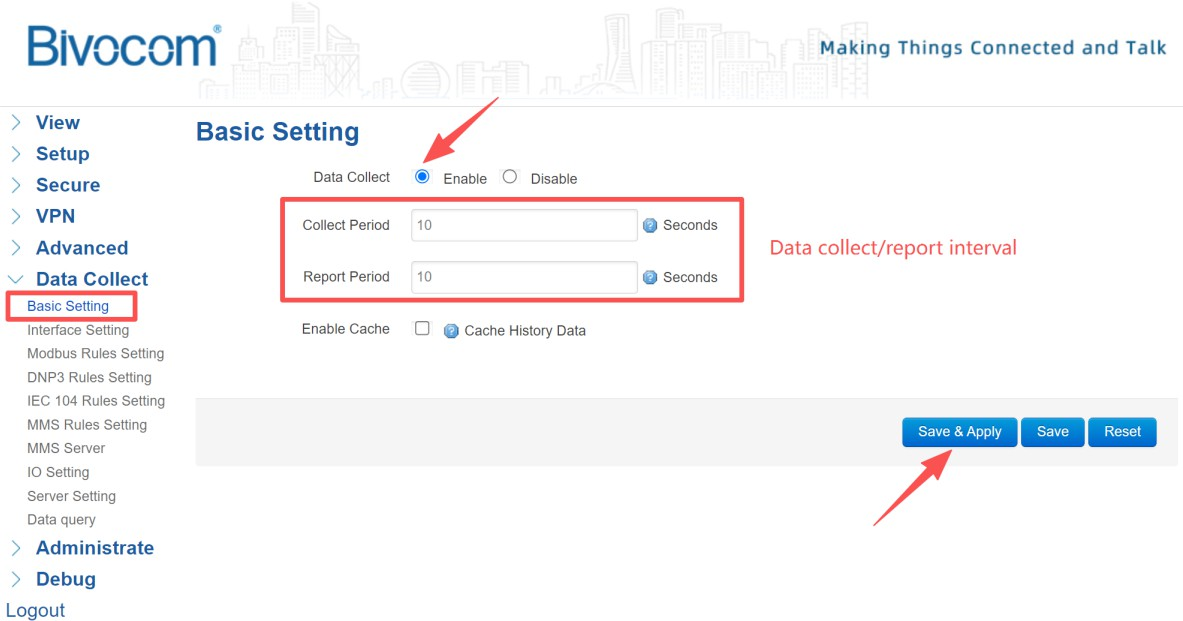
Task: Collapse the Data Collect section
Action: tap(91, 279)
